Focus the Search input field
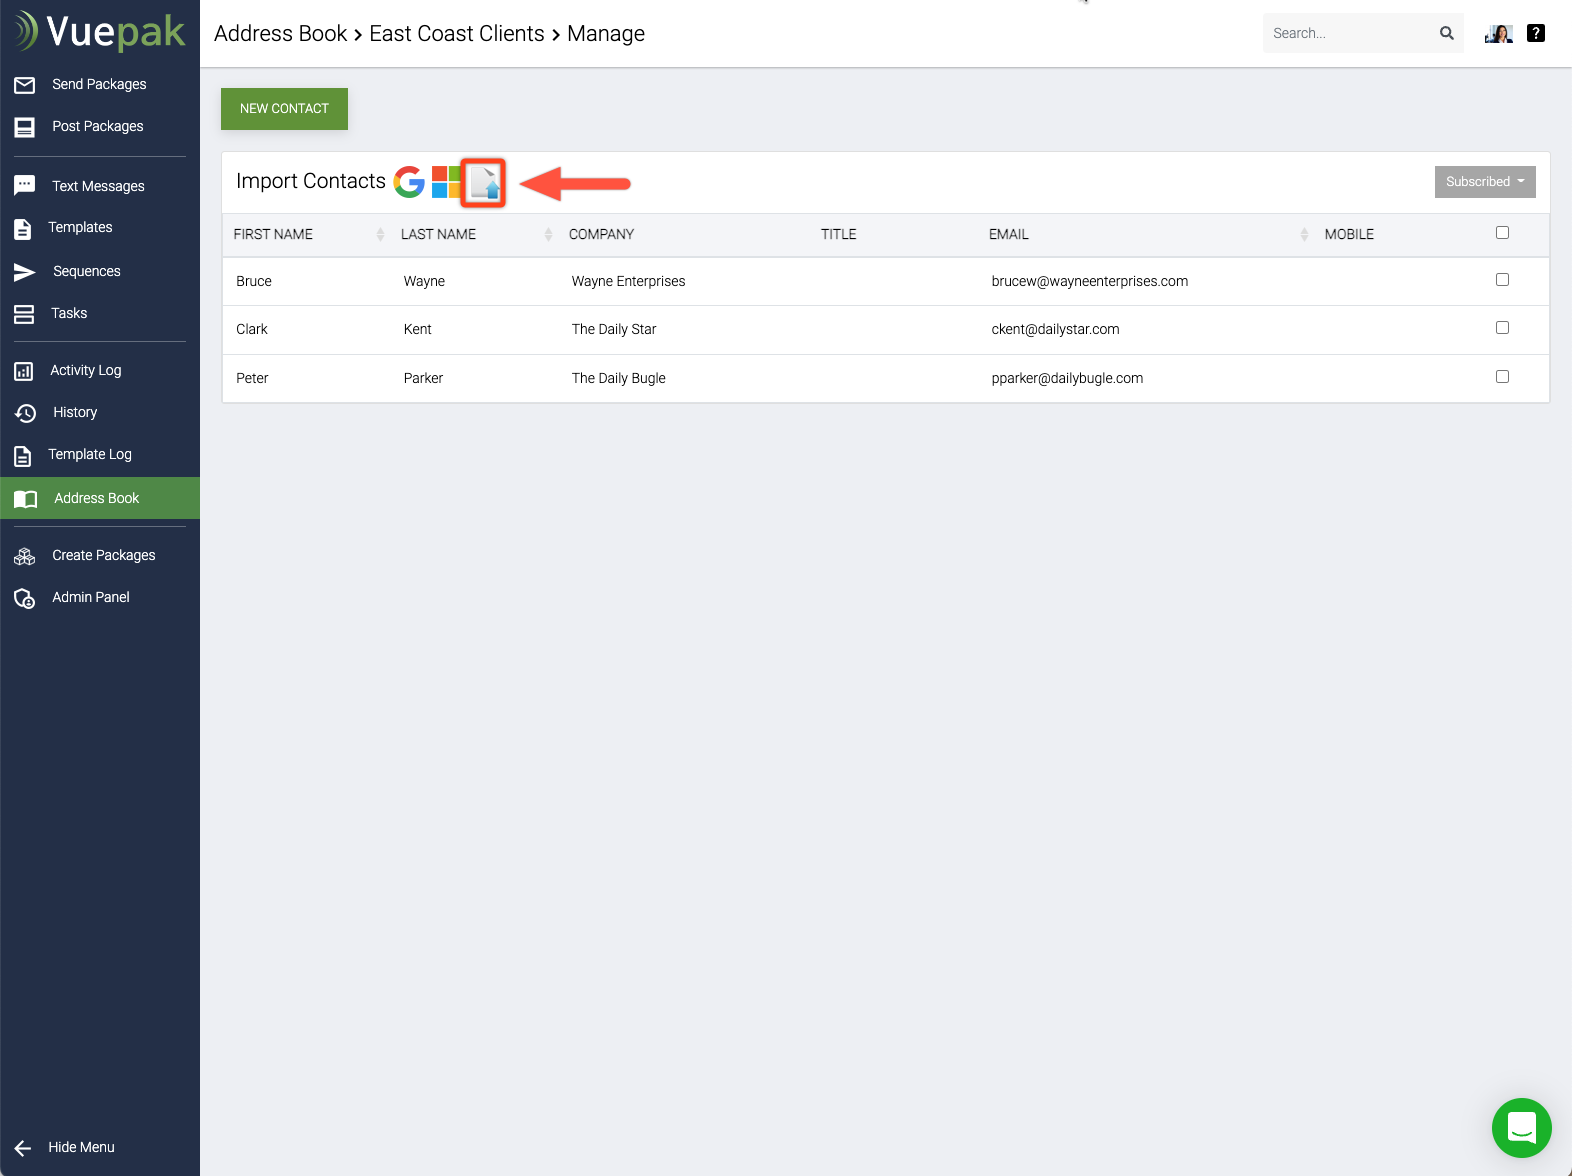 click(1348, 33)
